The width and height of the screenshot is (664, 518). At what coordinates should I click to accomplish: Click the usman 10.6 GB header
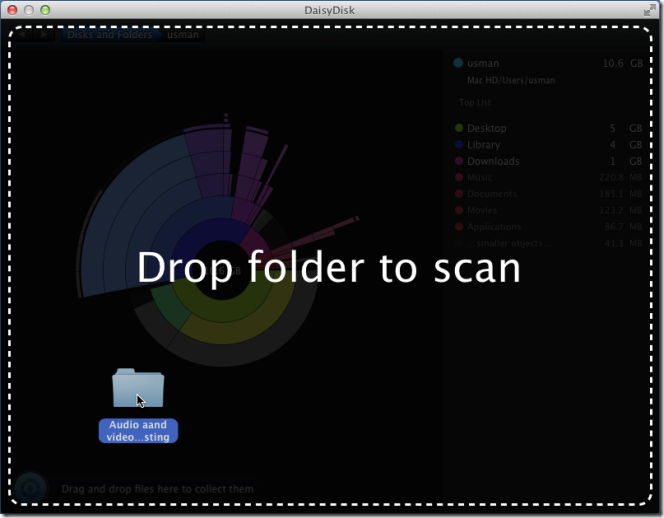pyautogui.click(x=548, y=63)
